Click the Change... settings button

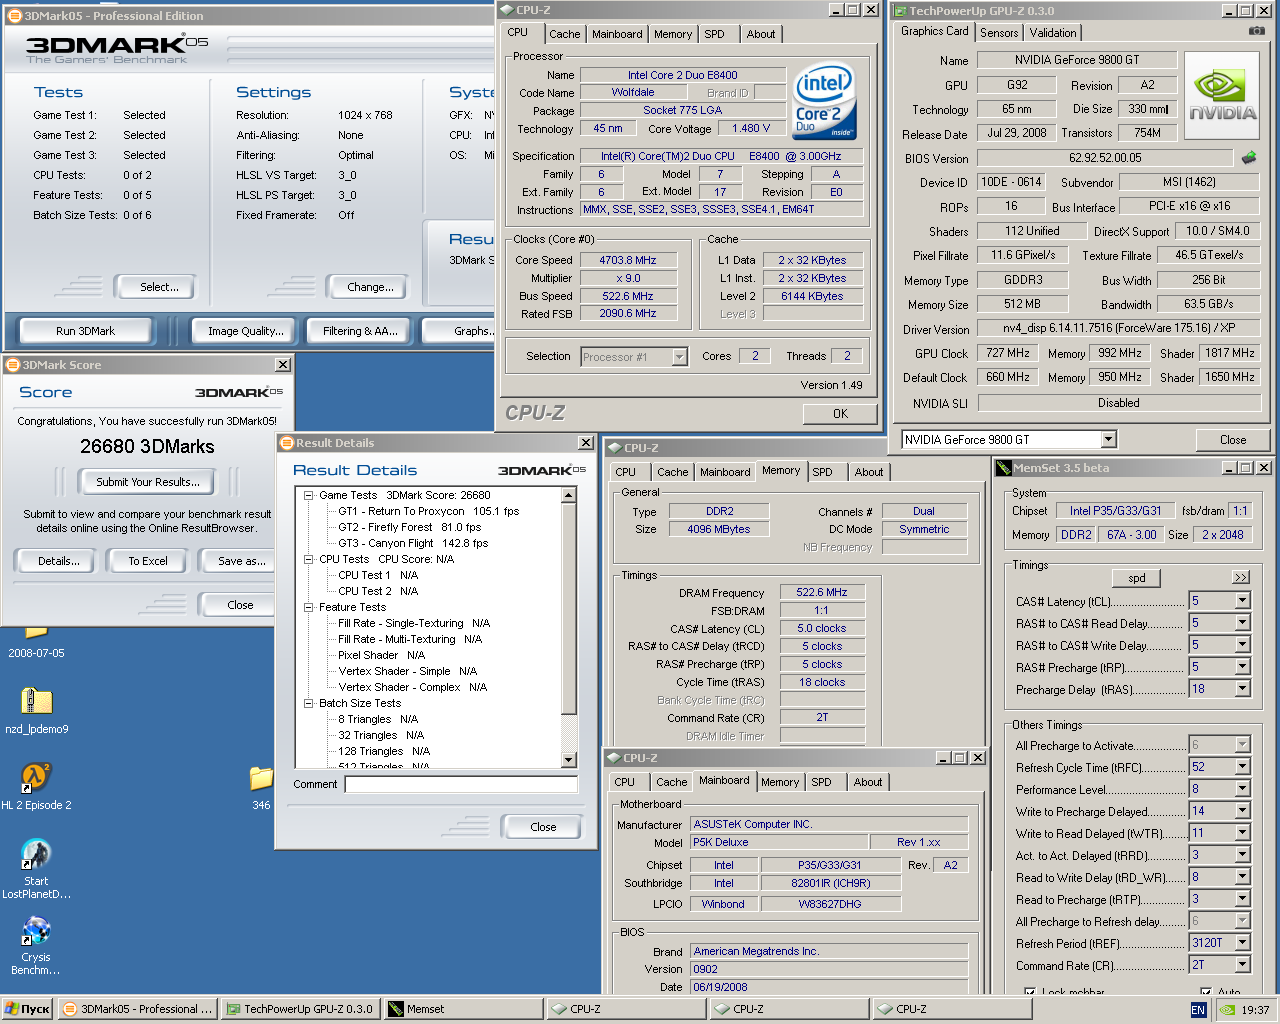pos(370,287)
